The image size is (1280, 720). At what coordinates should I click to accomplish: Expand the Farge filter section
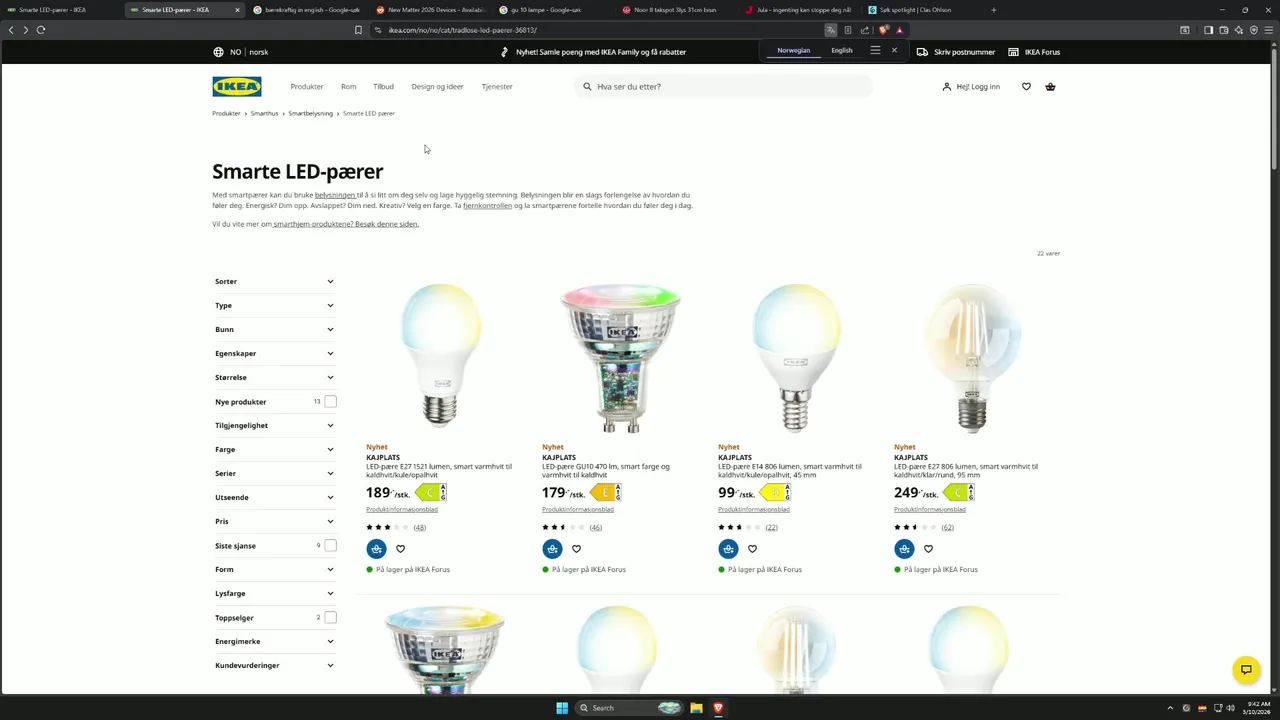pyautogui.click(x=275, y=450)
